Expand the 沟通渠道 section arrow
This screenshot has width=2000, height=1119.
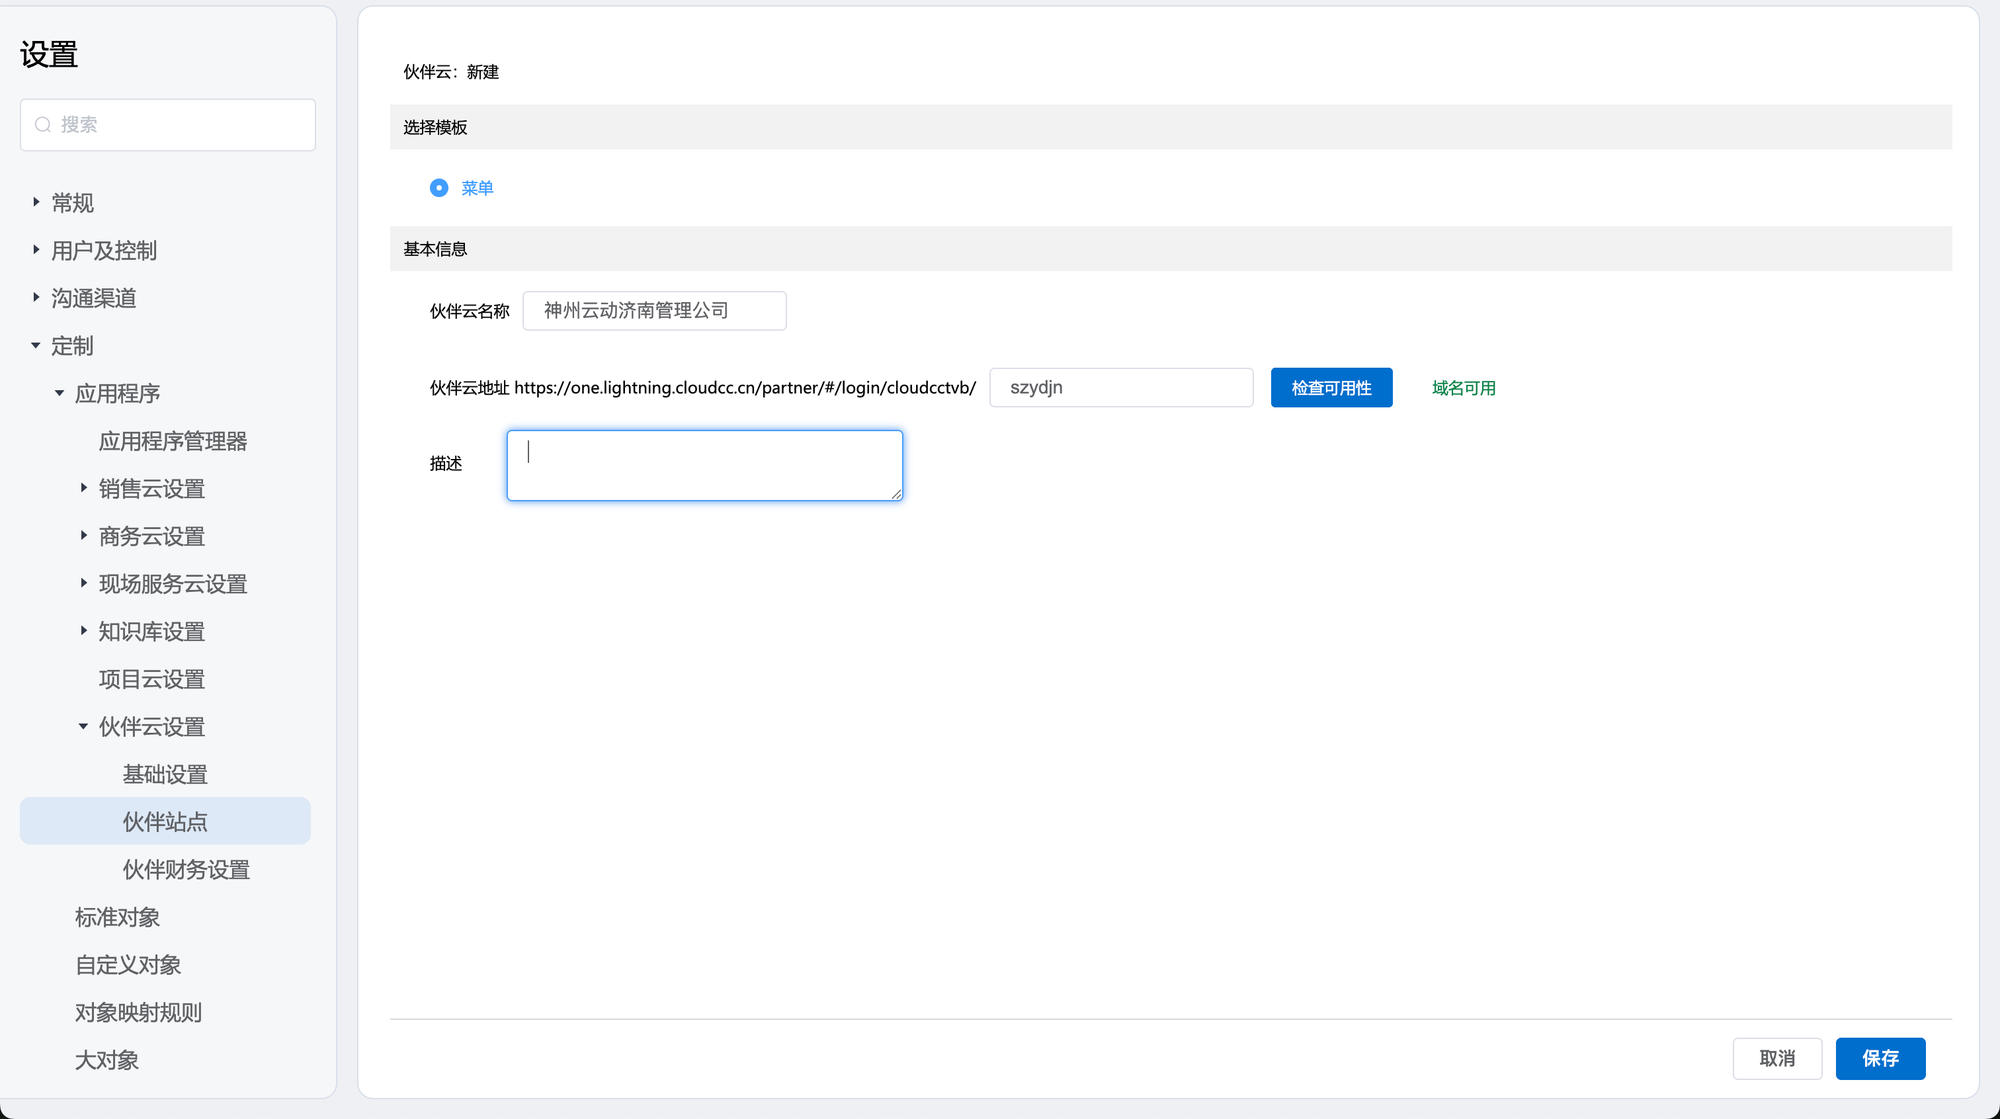tap(36, 297)
